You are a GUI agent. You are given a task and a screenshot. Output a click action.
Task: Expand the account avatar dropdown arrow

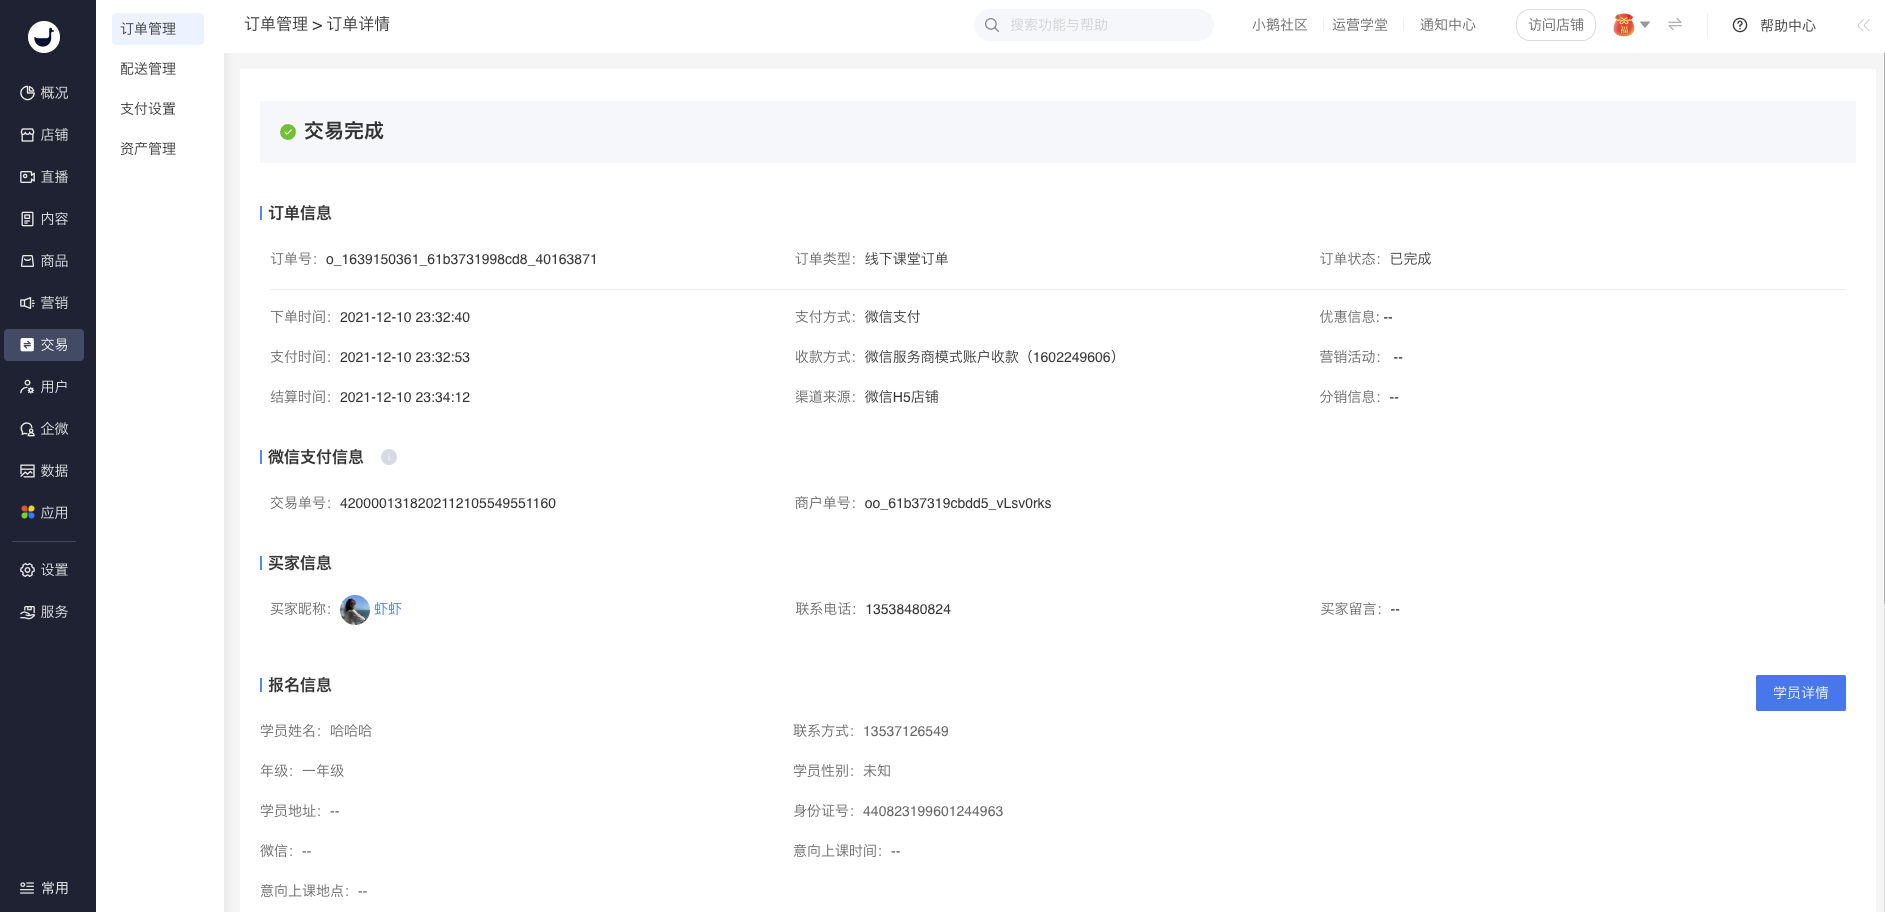(1645, 25)
